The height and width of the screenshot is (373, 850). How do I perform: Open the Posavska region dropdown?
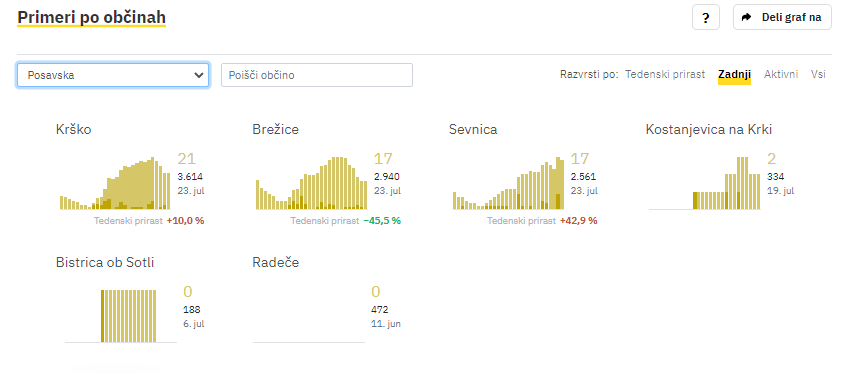[x=113, y=75]
